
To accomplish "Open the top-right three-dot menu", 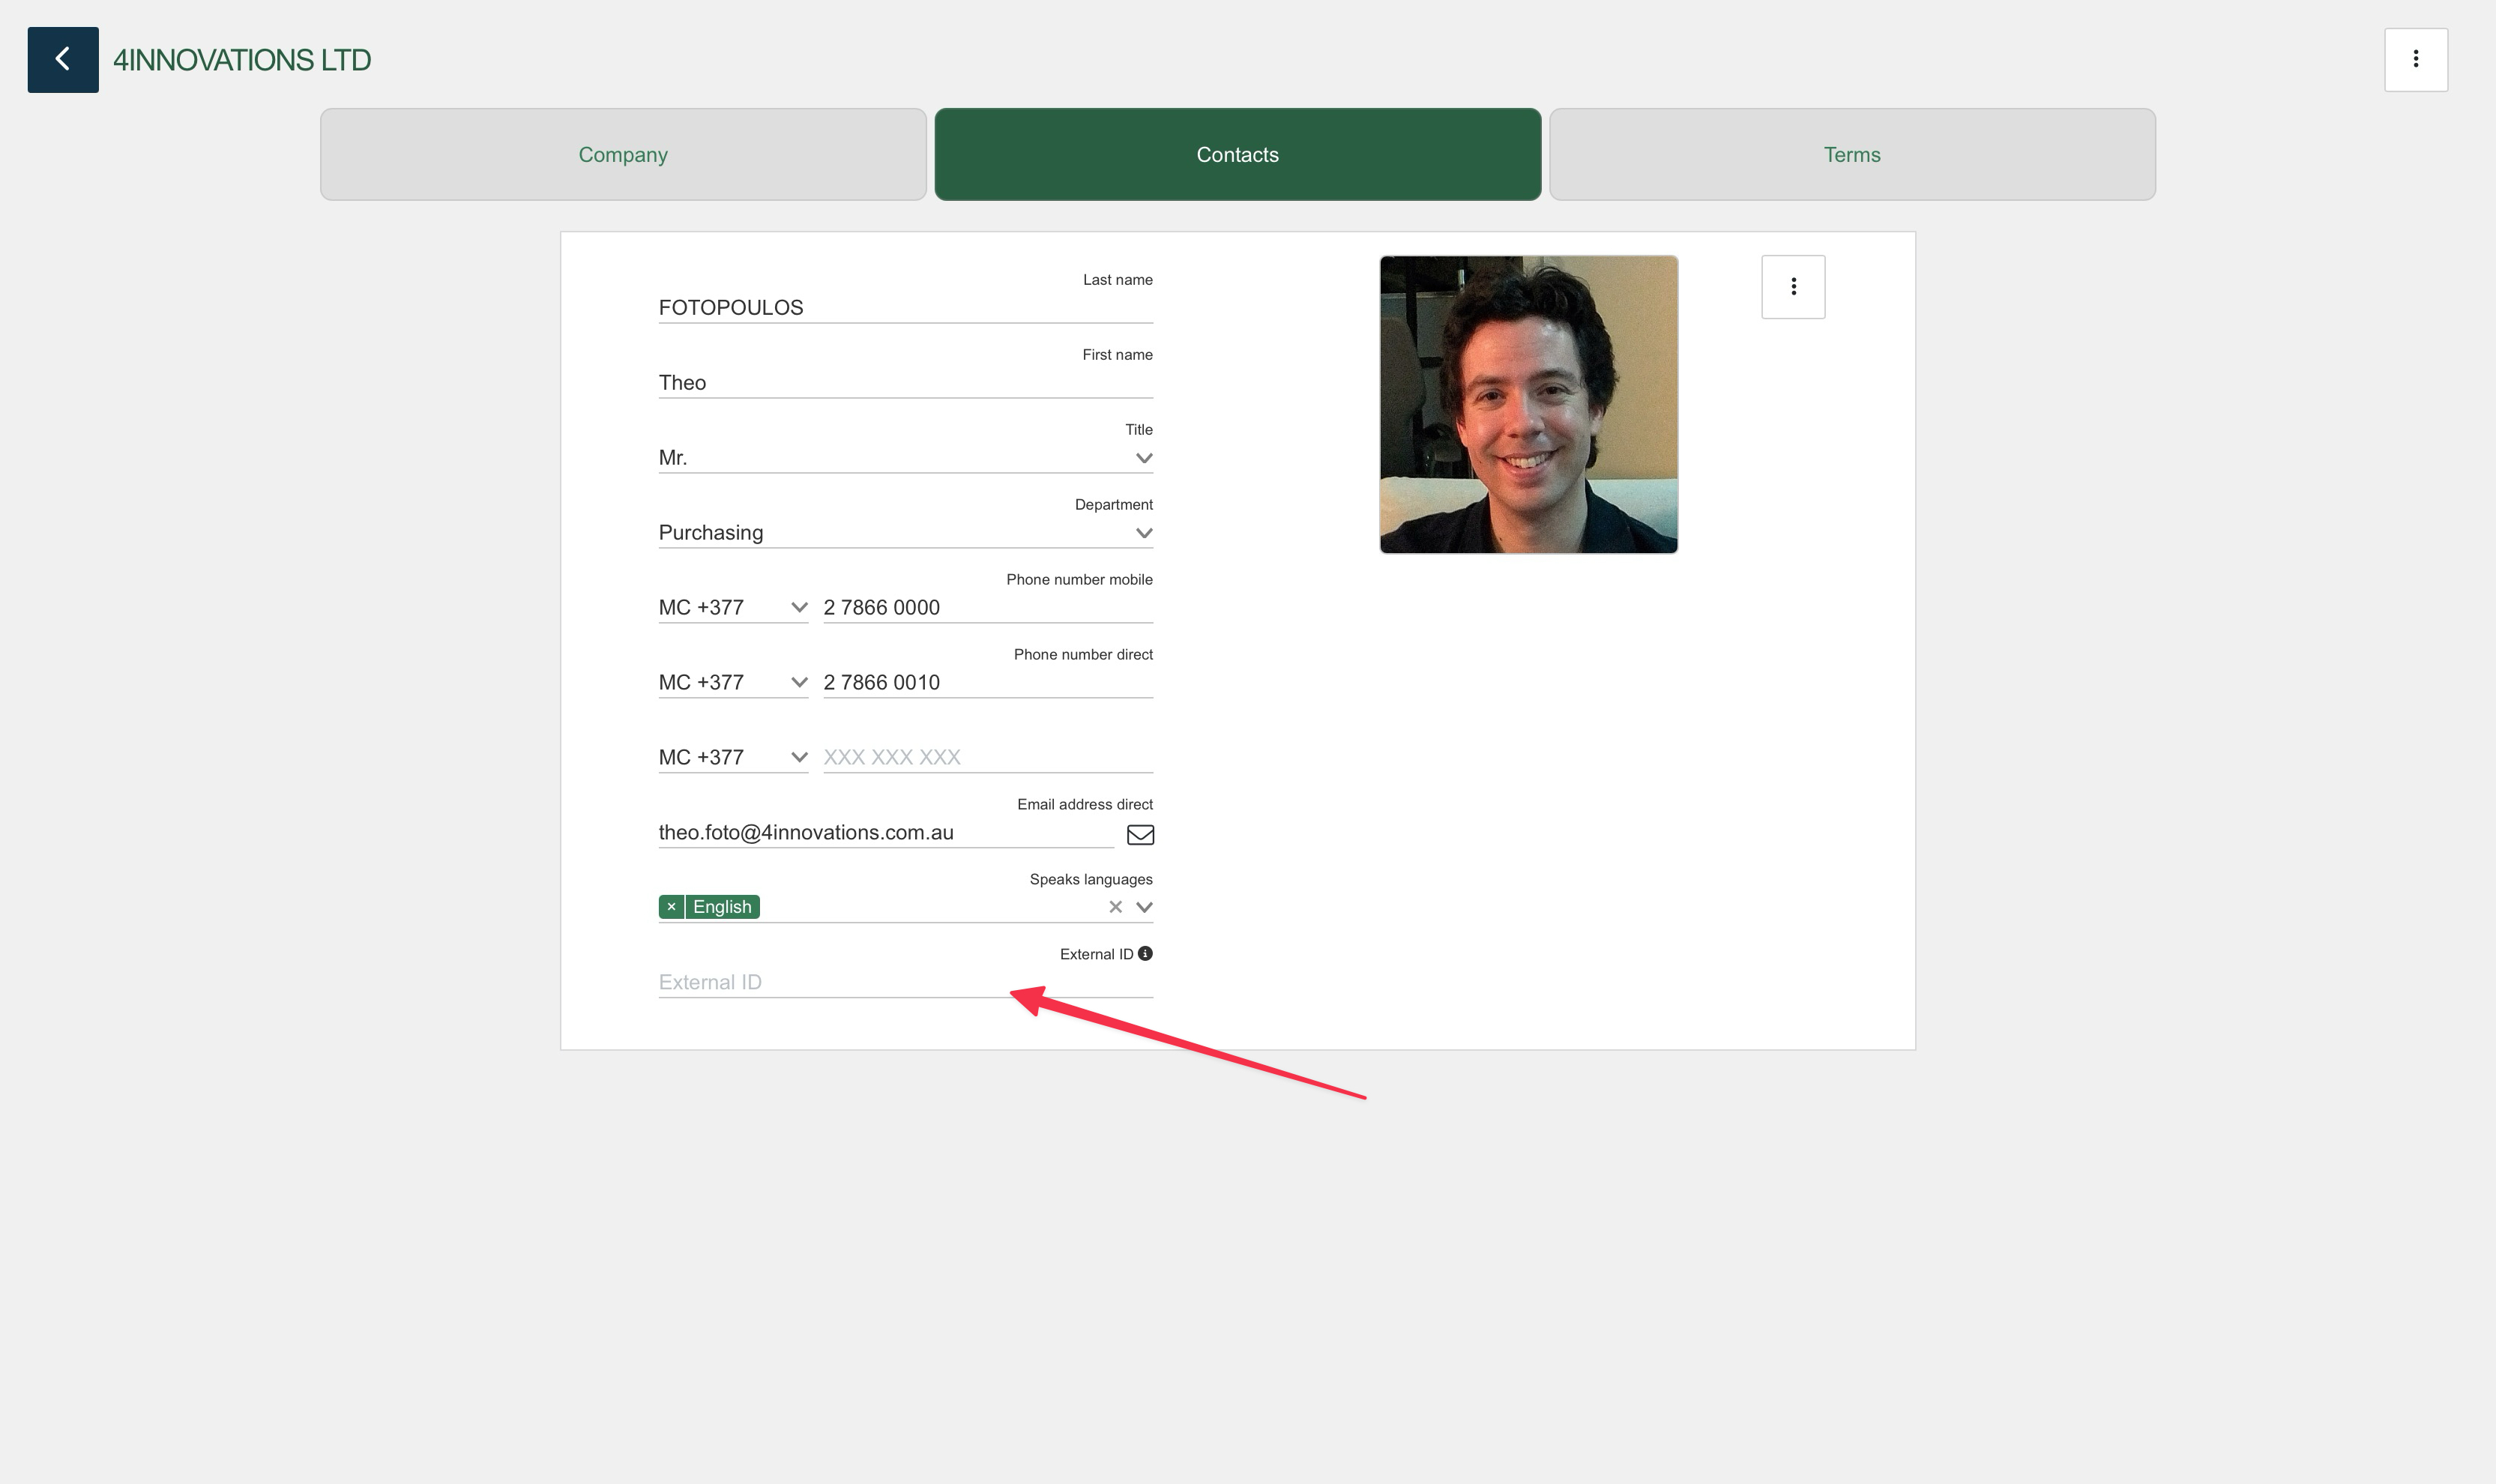I will pyautogui.click(x=2415, y=59).
